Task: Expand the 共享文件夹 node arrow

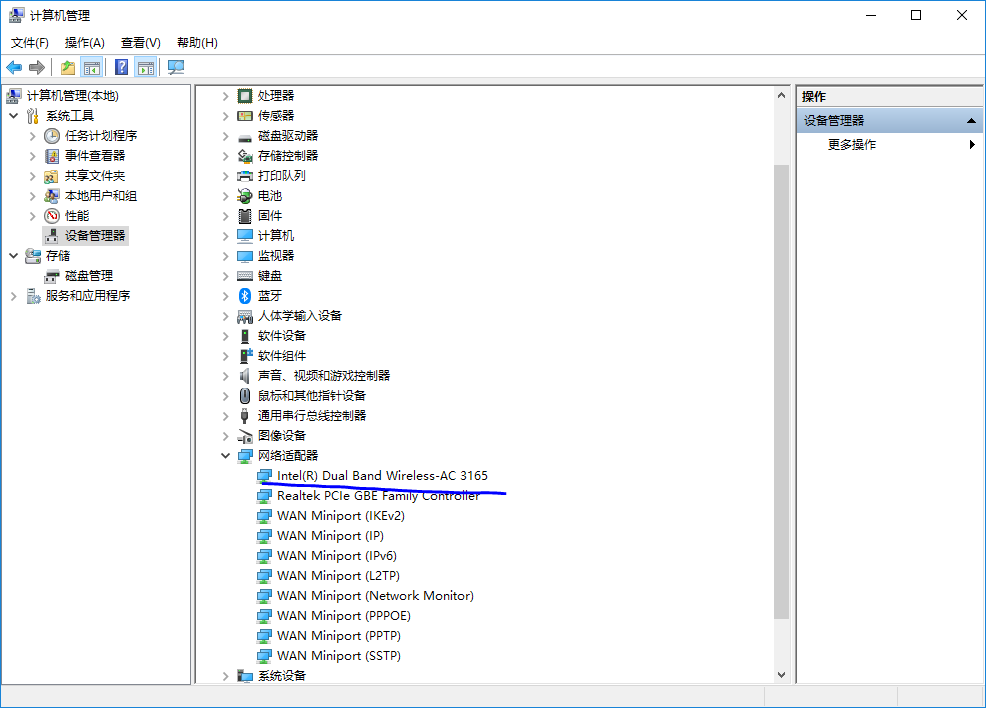Action: coord(32,177)
